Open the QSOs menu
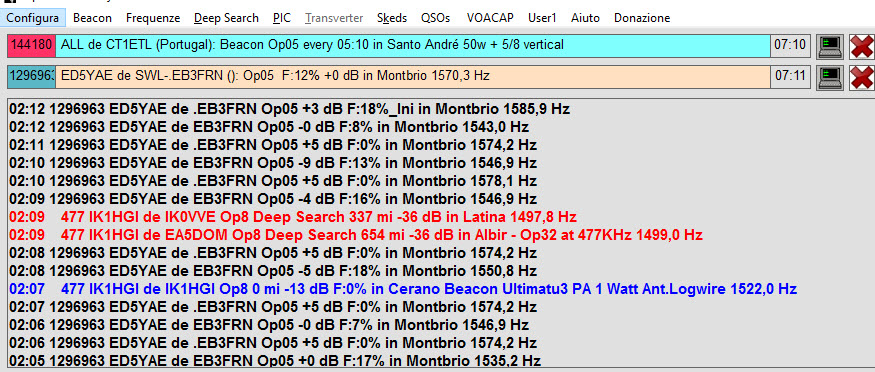This screenshot has width=875, height=372. tap(435, 18)
